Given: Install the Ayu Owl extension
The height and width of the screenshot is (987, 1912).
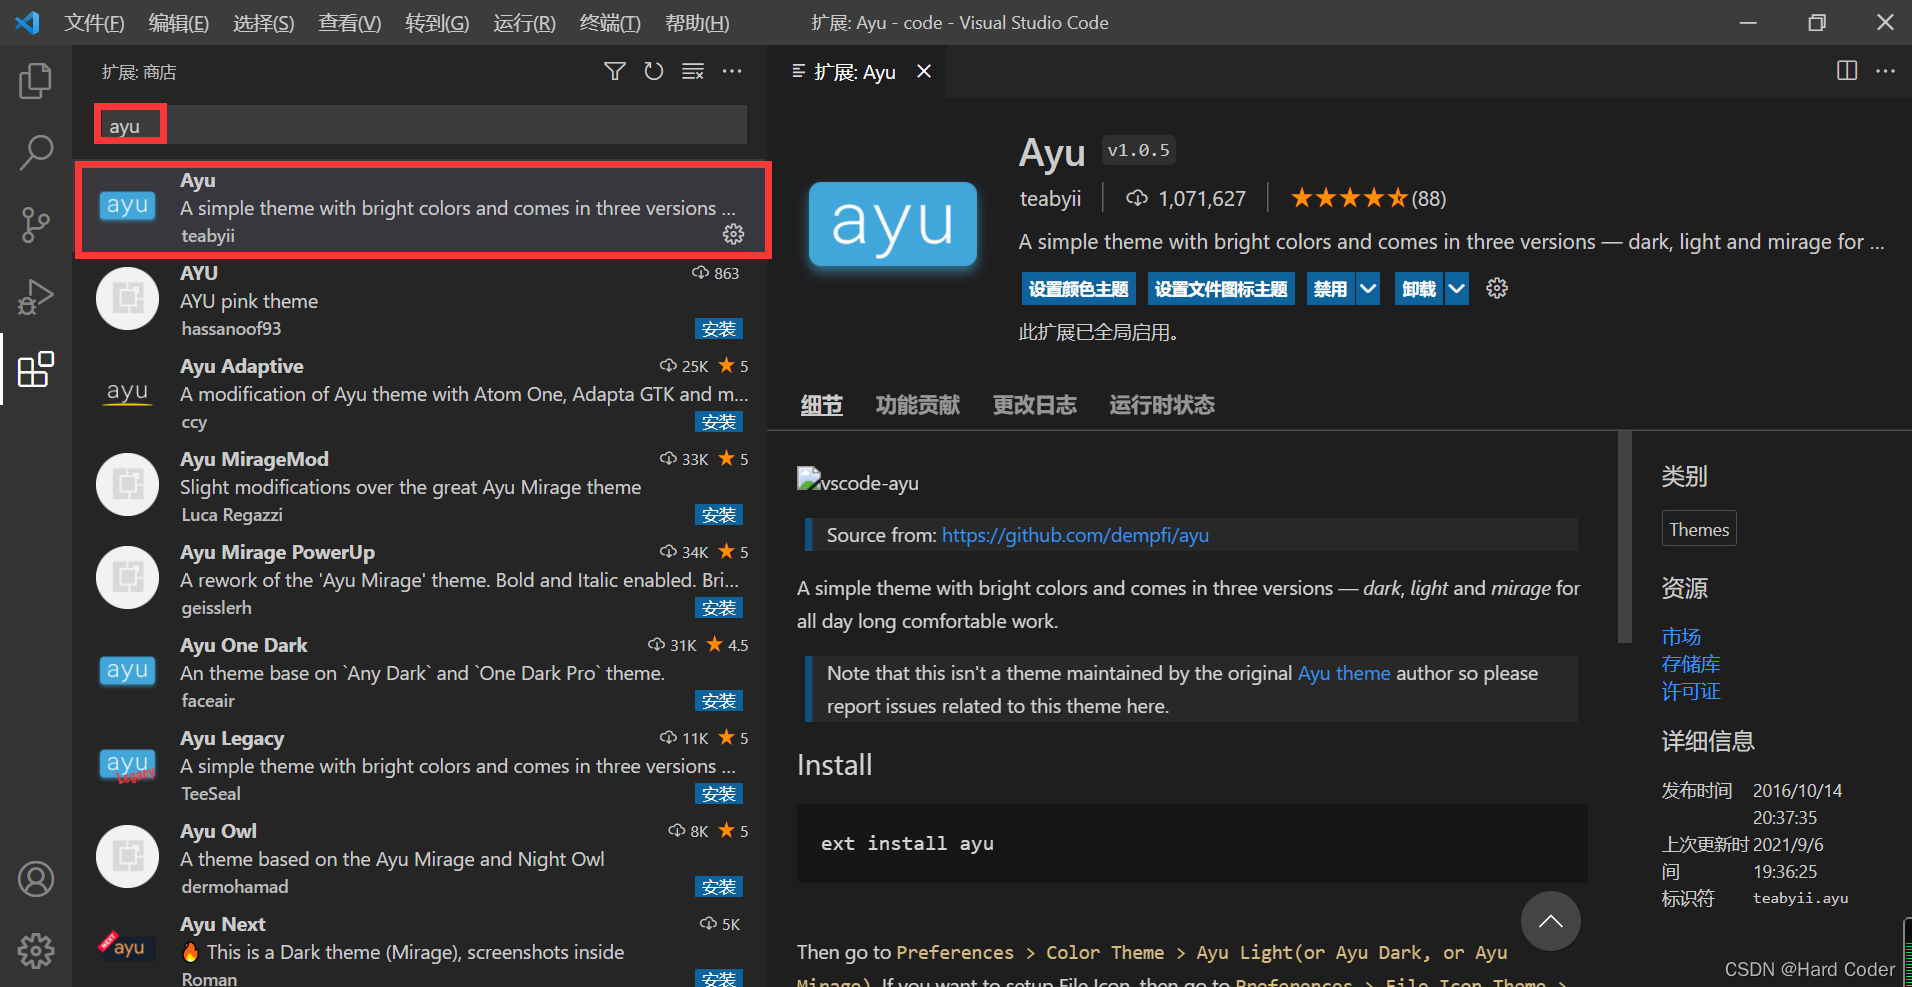Looking at the screenshot, I should [x=719, y=887].
